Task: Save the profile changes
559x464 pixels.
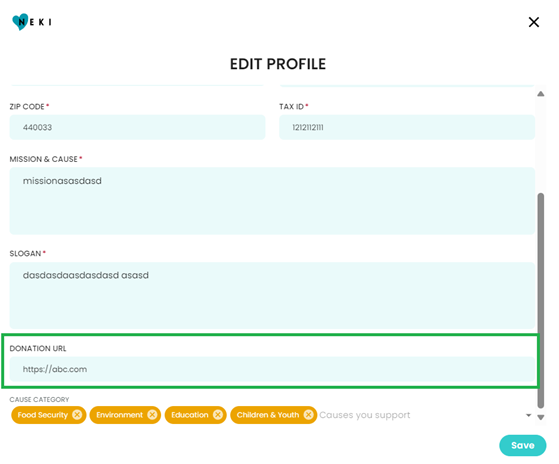Action: point(522,445)
